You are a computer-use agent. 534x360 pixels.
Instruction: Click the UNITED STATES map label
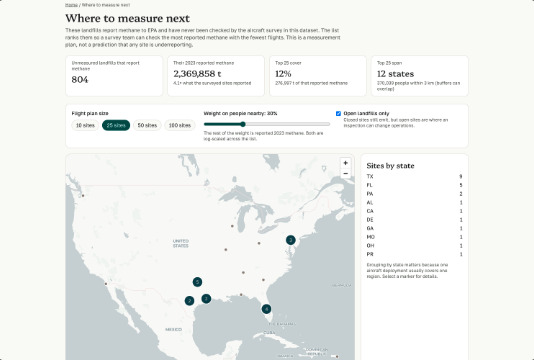(x=180, y=243)
